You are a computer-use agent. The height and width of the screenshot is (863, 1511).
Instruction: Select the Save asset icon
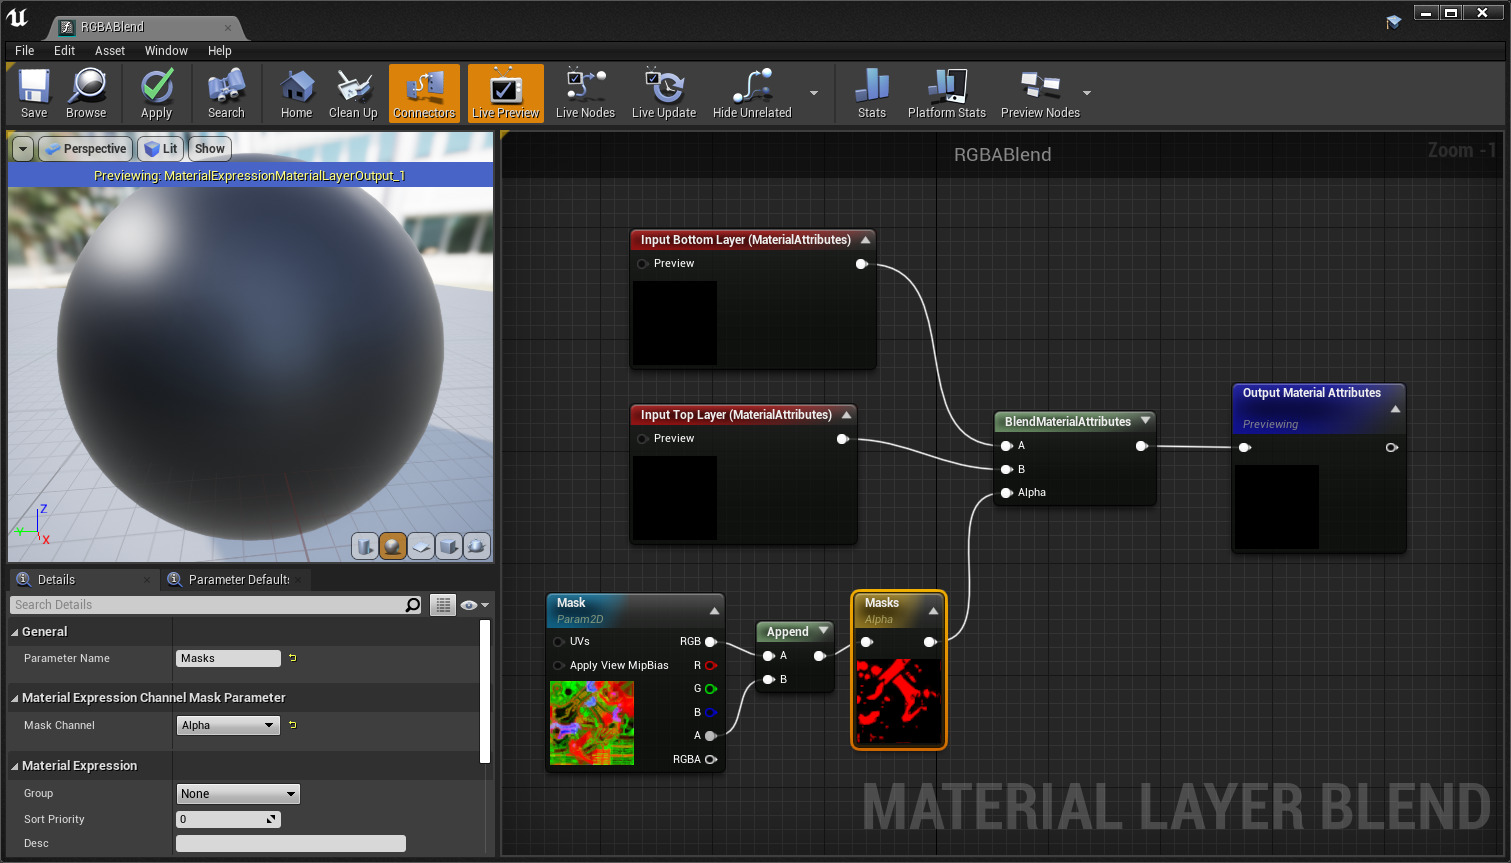33,93
